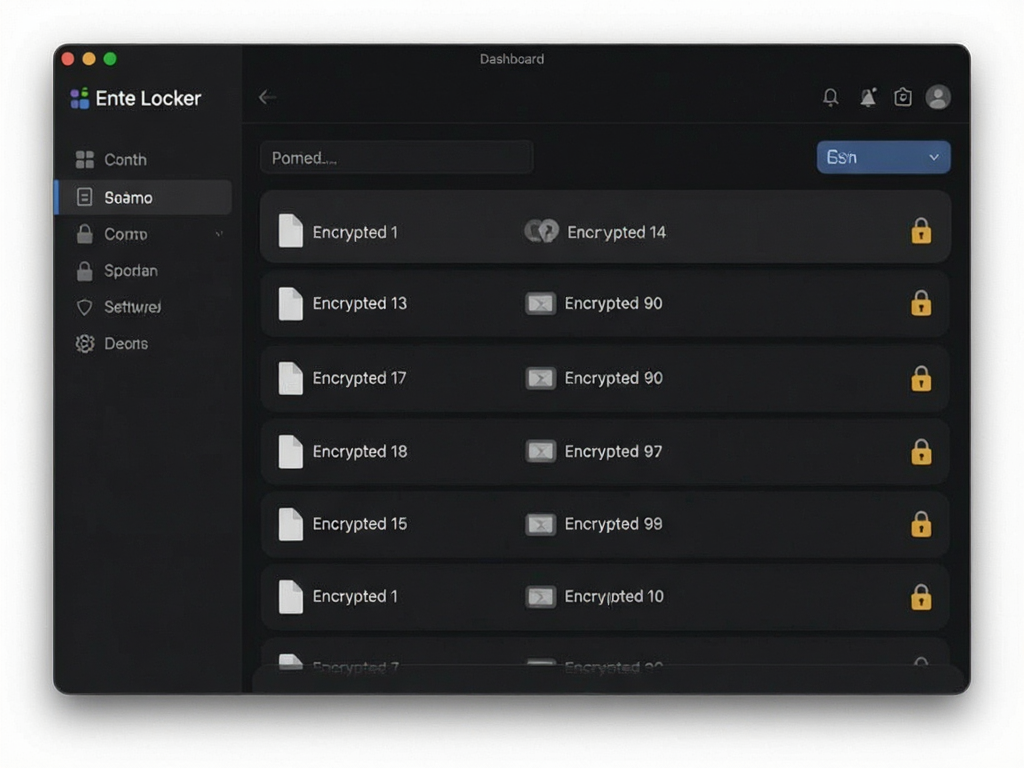
Task: Click the Settwrel shield icon in sidebar
Action: pos(85,307)
